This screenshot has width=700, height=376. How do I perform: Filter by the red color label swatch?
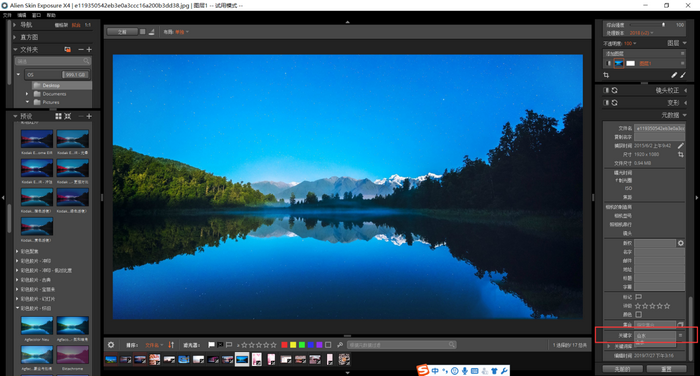284,345
